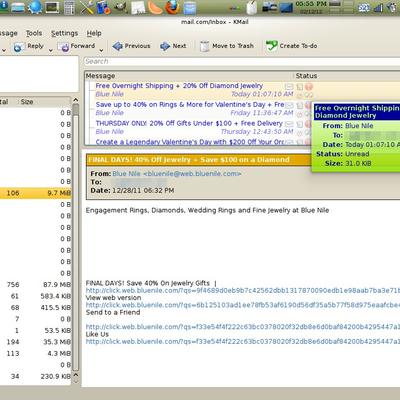Click the Reply button label
The height and width of the screenshot is (400, 400).
tap(35, 46)
